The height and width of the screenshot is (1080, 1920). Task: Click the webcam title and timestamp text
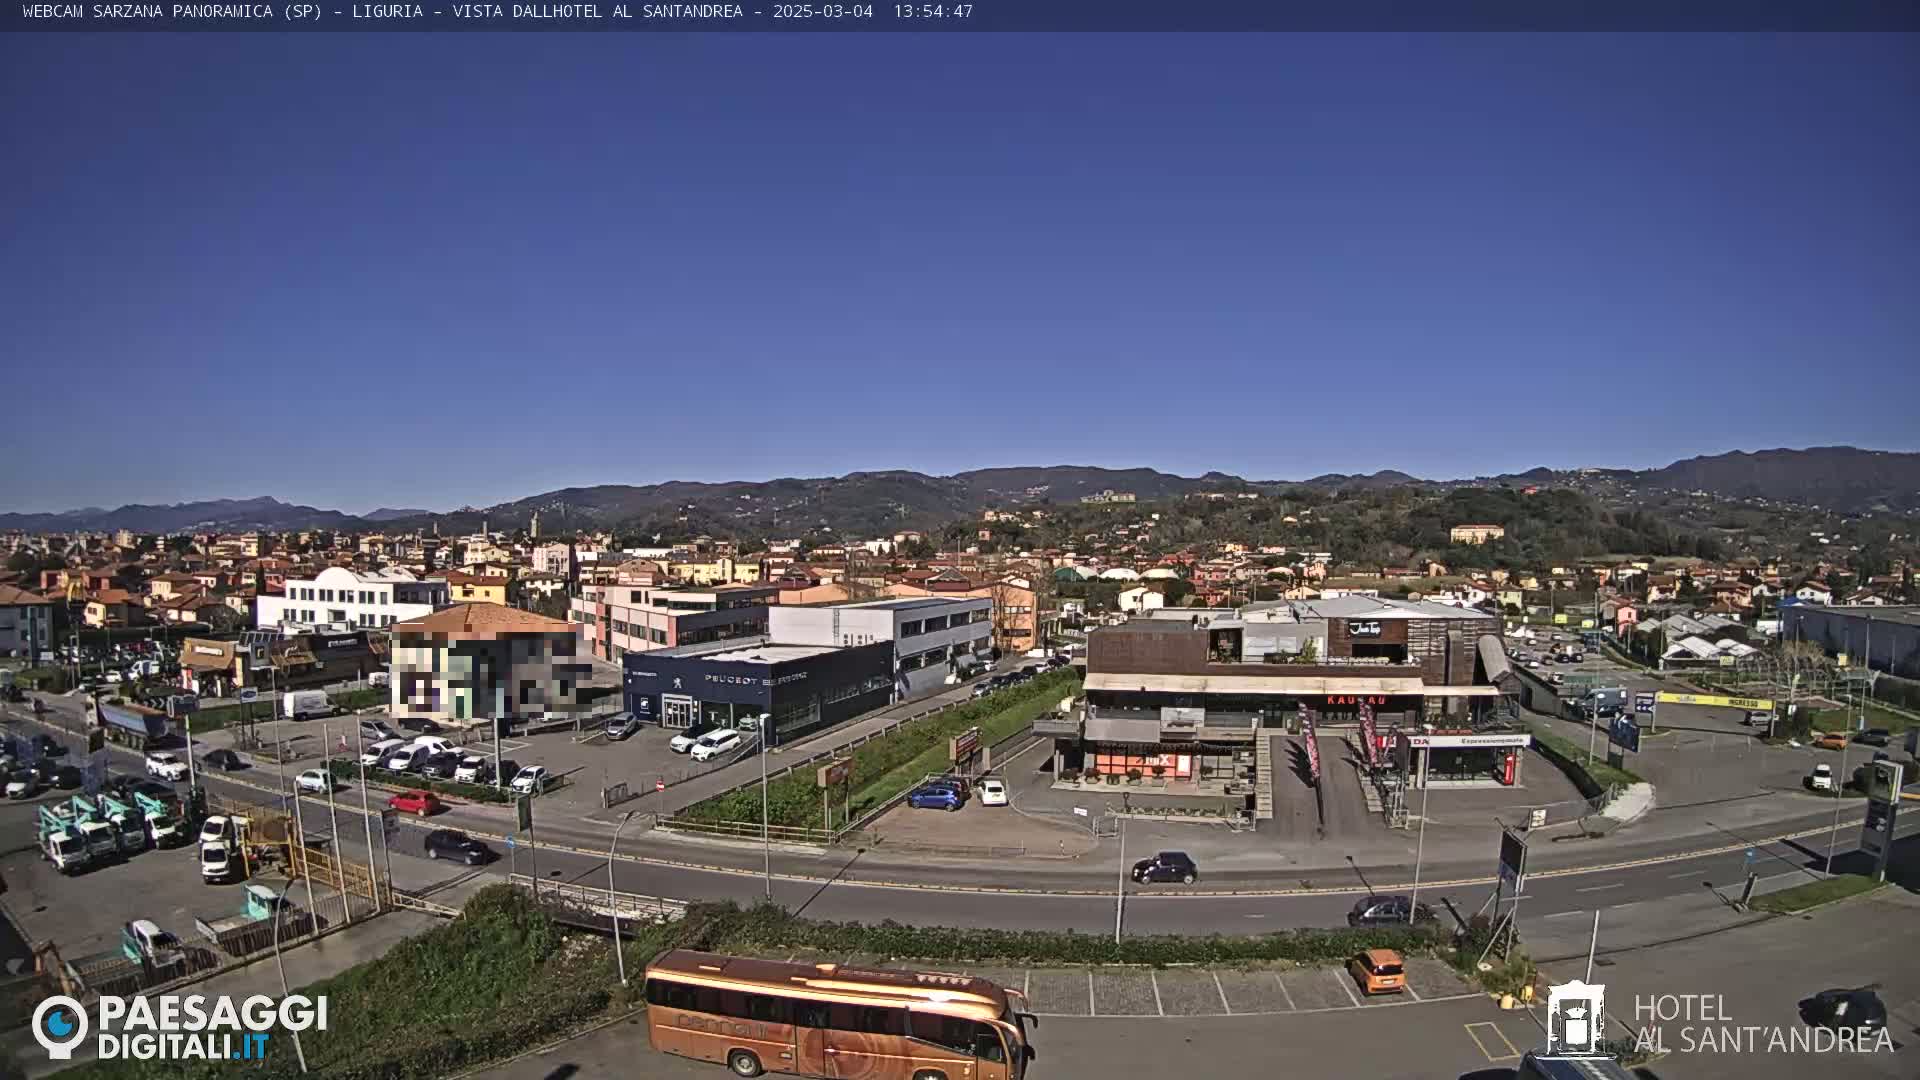coord(497,11)
